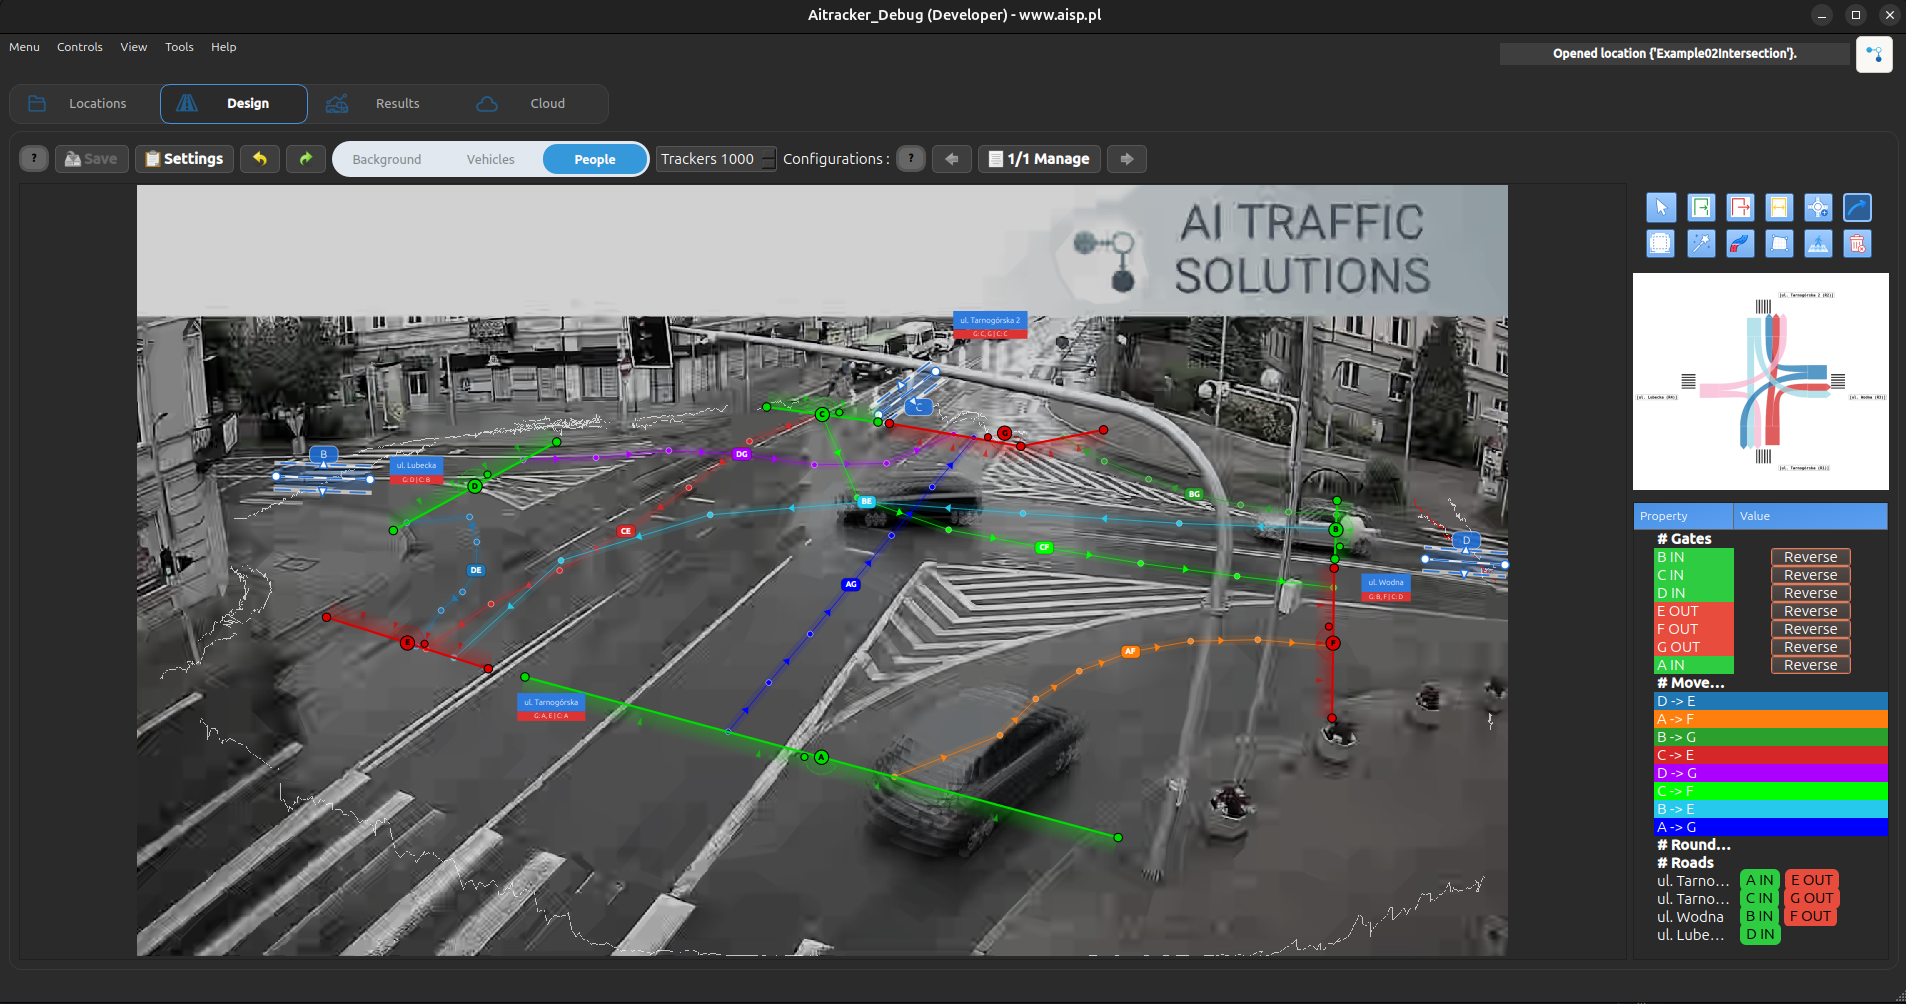Switch to the Results tab

tap(383, 104)
